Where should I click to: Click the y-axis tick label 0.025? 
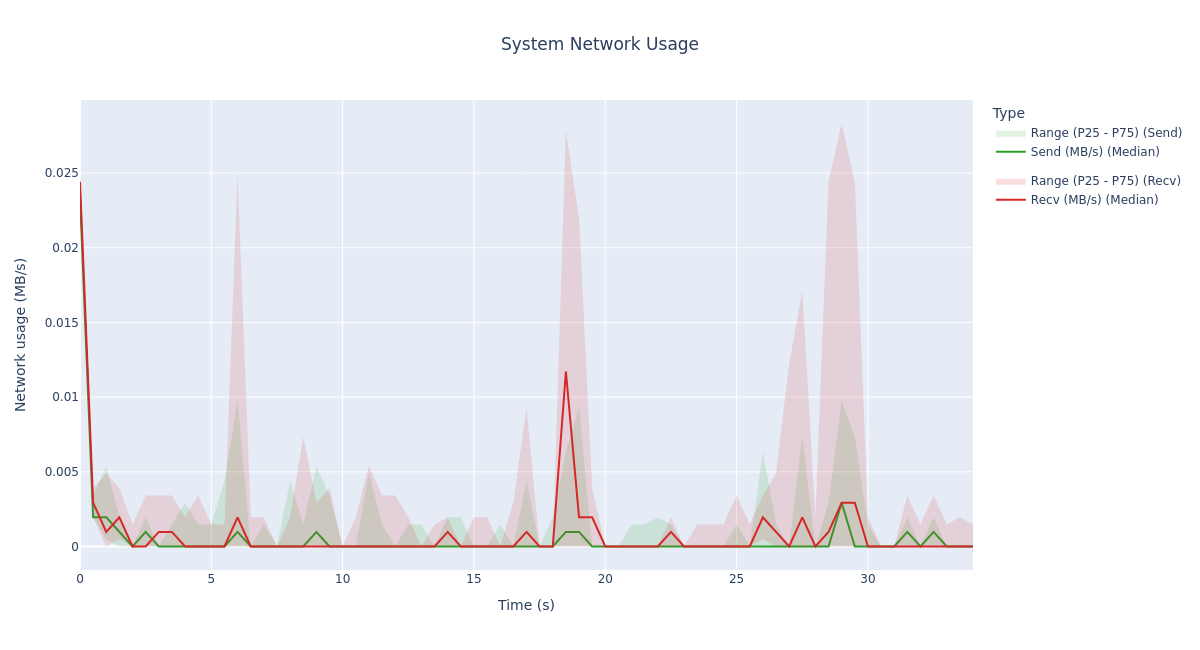(61, 173)
